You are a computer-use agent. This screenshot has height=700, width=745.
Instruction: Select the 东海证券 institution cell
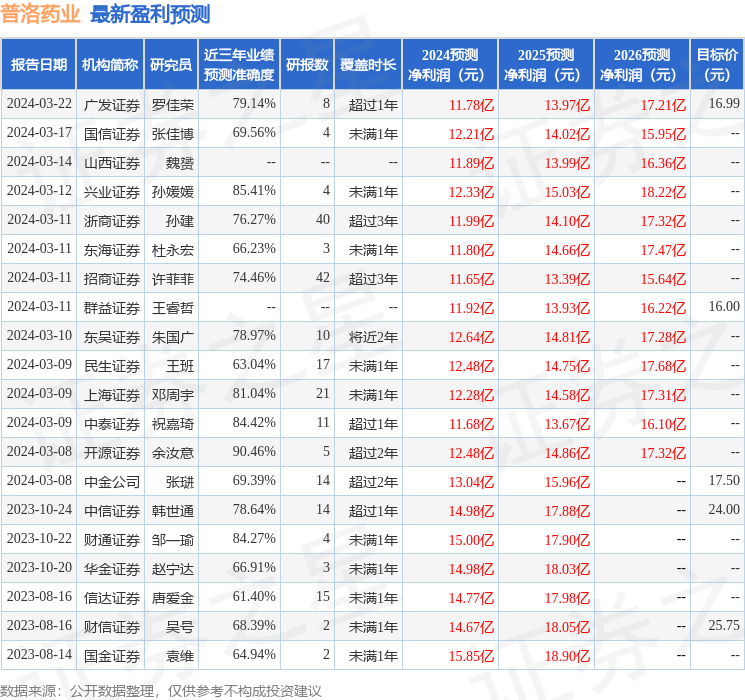pyautogui.click(x=112, y=250)
